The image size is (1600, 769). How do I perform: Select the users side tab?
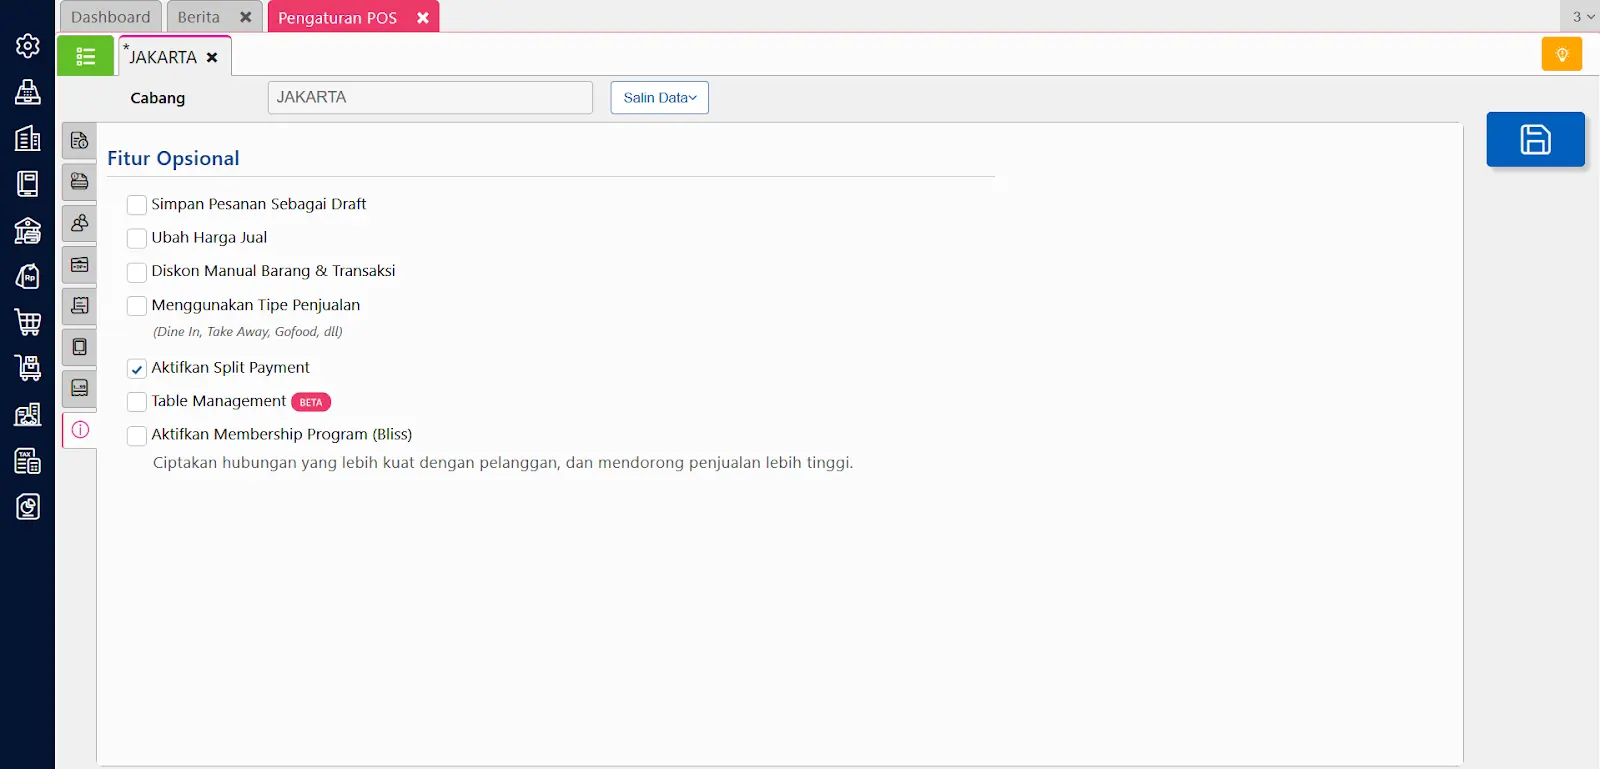click(80, 223)
